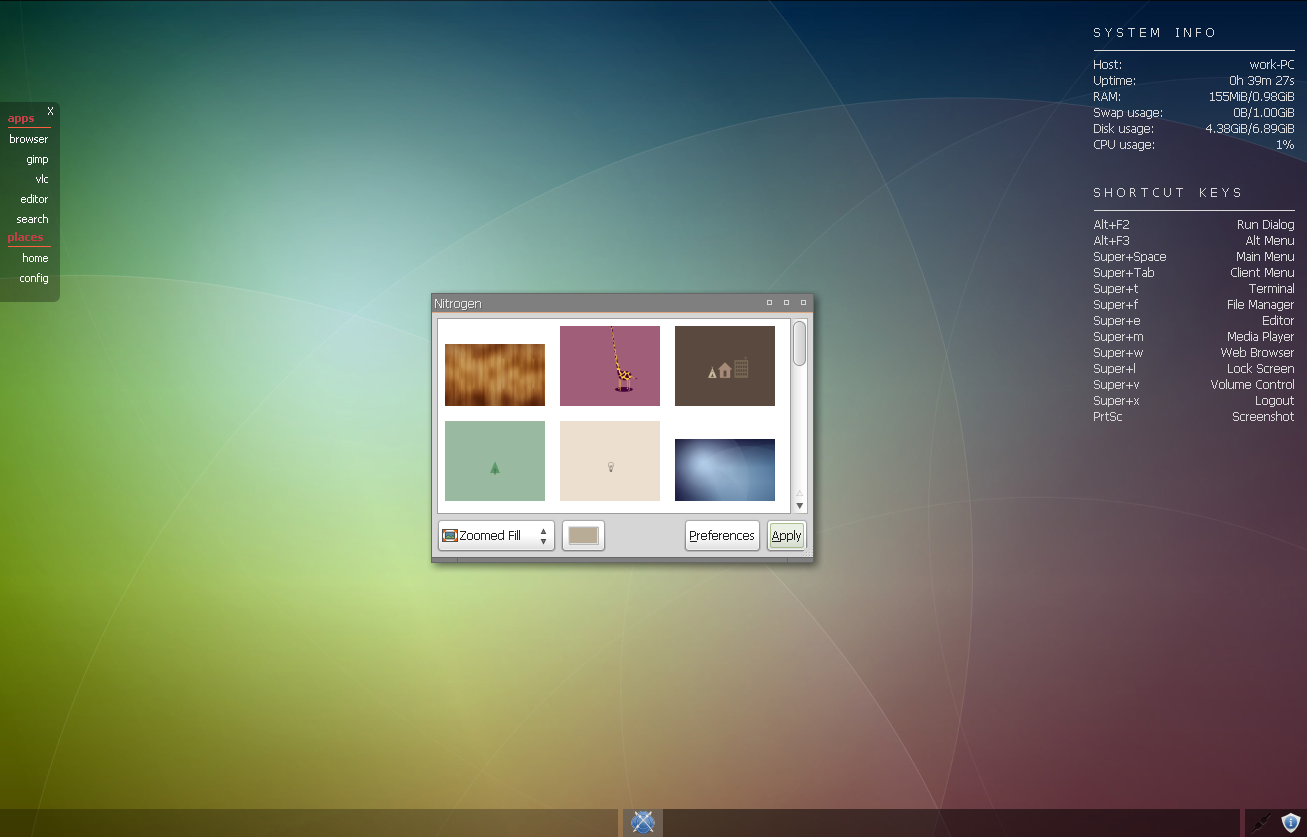Open vlc from the apps panel
The height and width of the screenshot is (837, 1307).
click(x=42, y=179)
